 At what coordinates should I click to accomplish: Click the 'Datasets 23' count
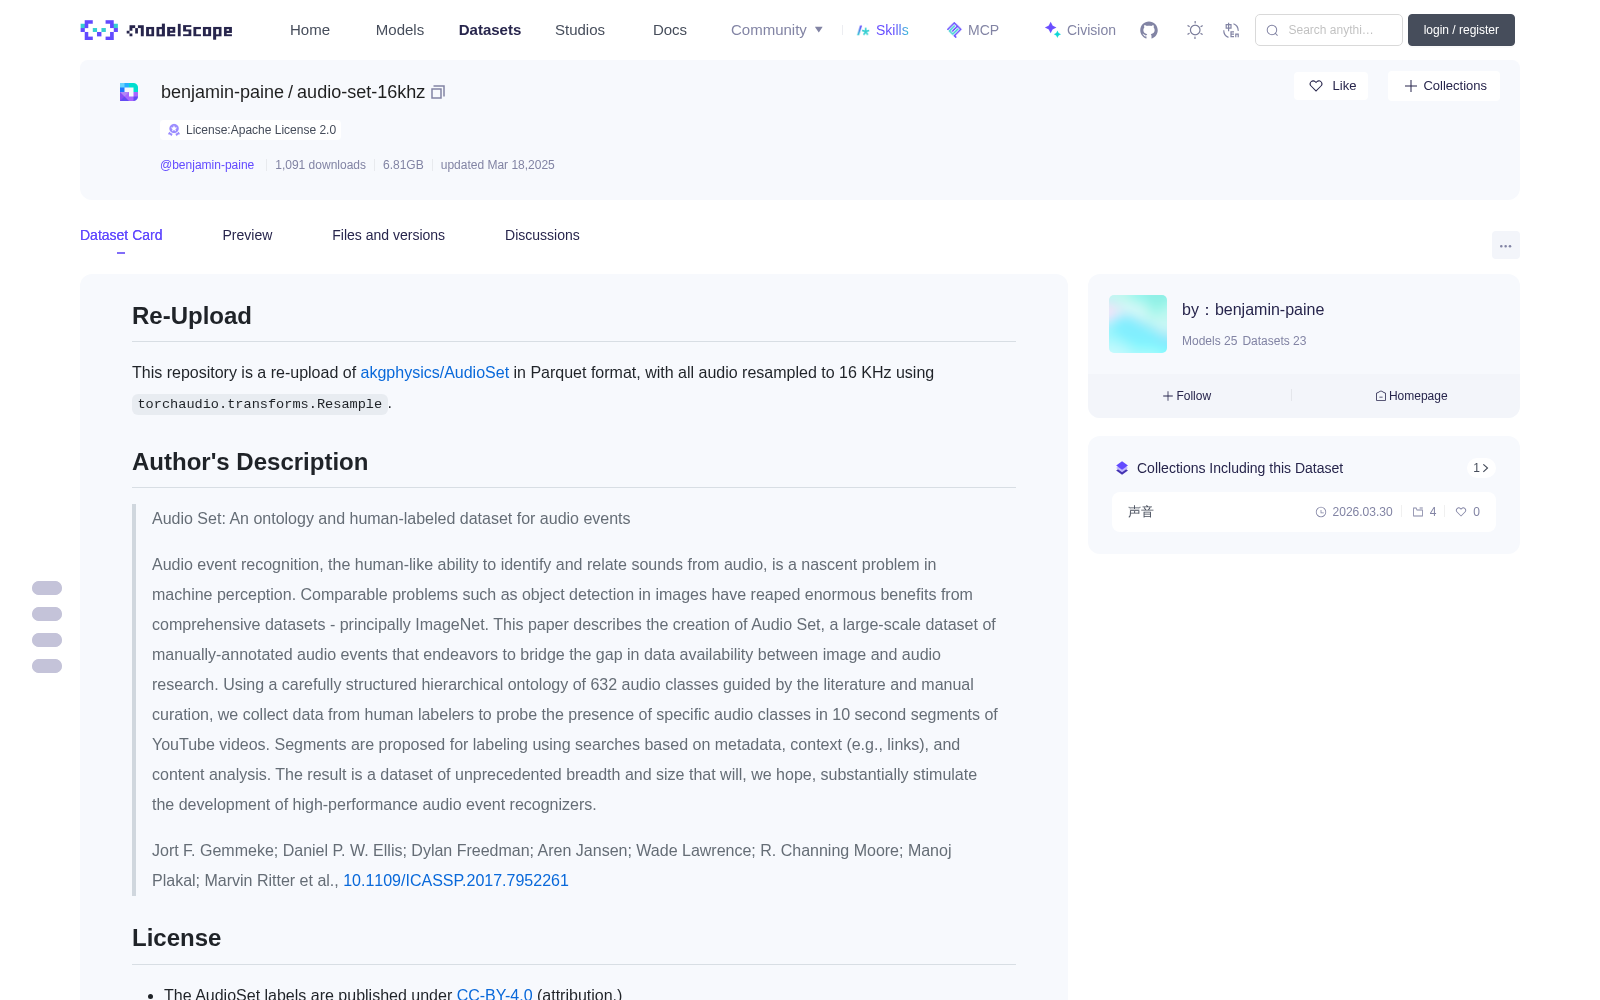[x=1274, y=341]
